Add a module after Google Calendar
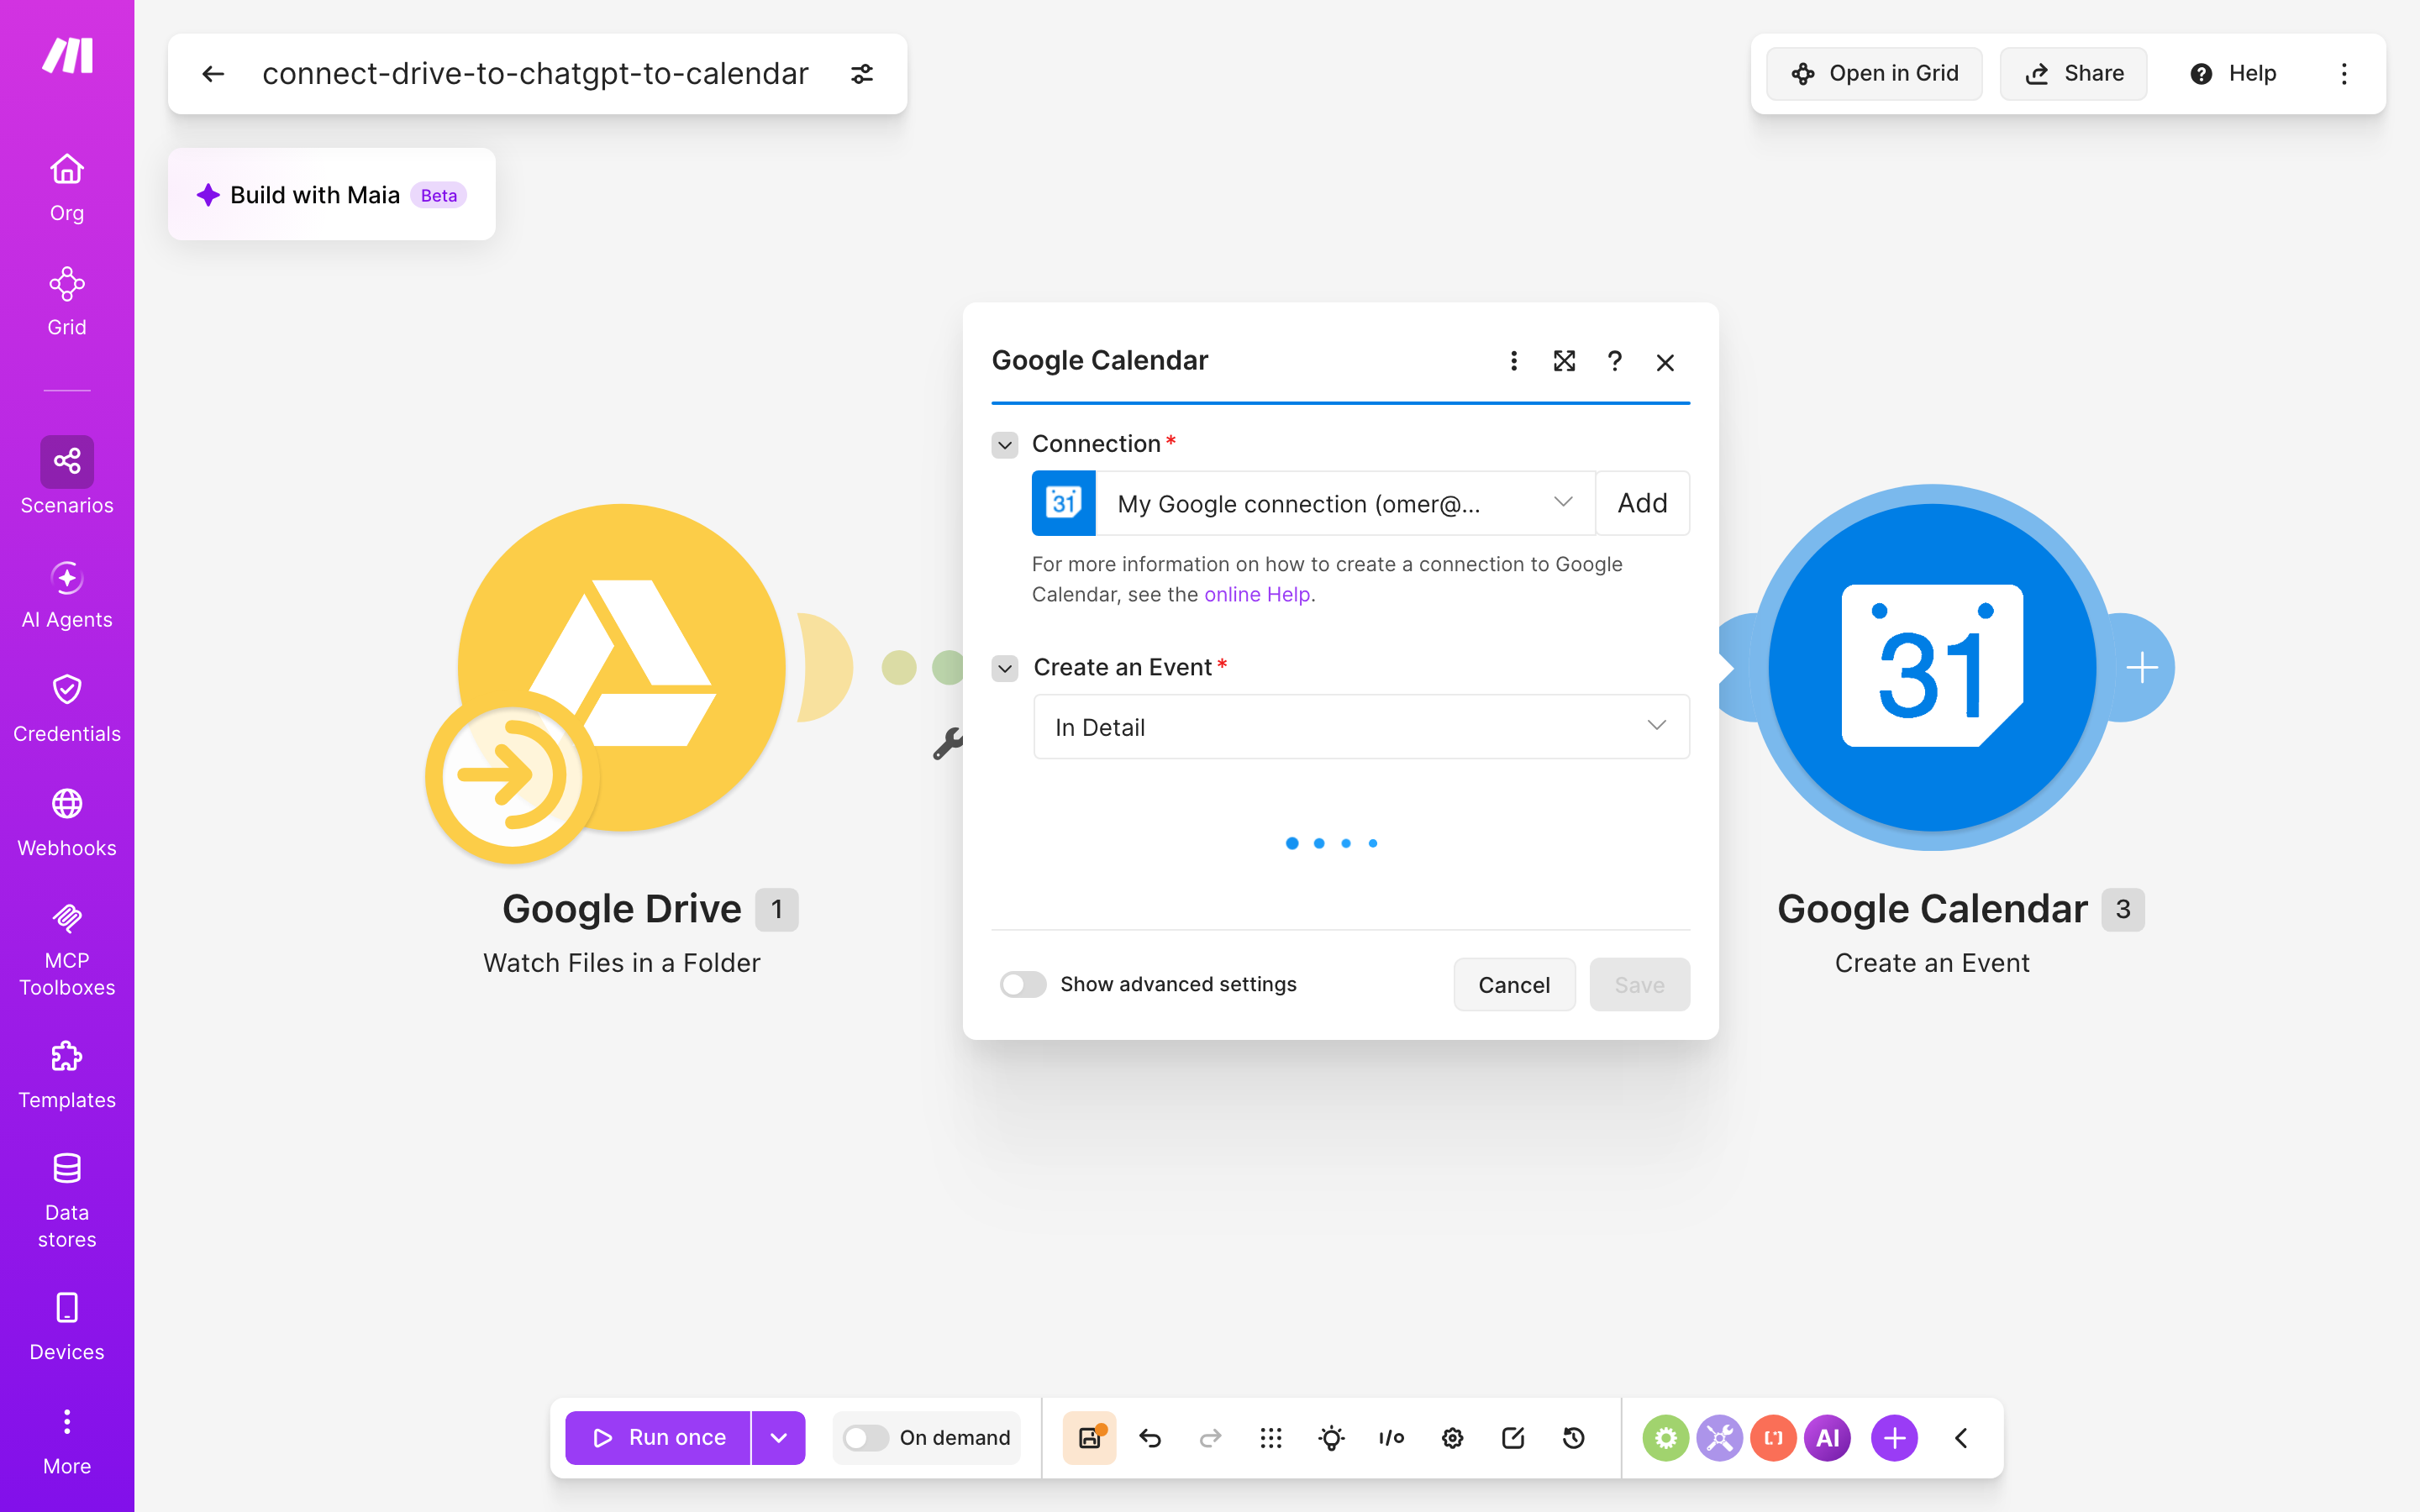The width and height of the screenshot is (2420, 1512). 2141,668
